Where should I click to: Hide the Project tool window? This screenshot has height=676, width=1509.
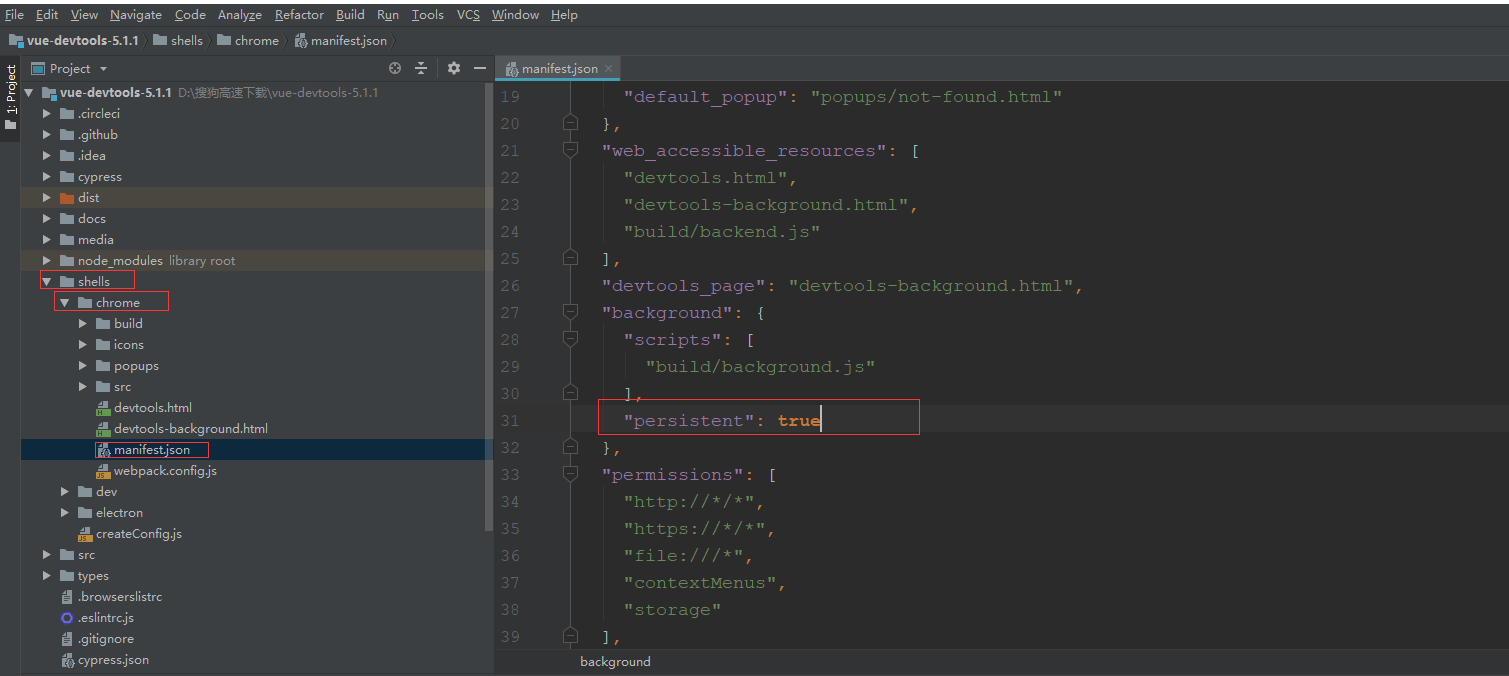(480, 68)
